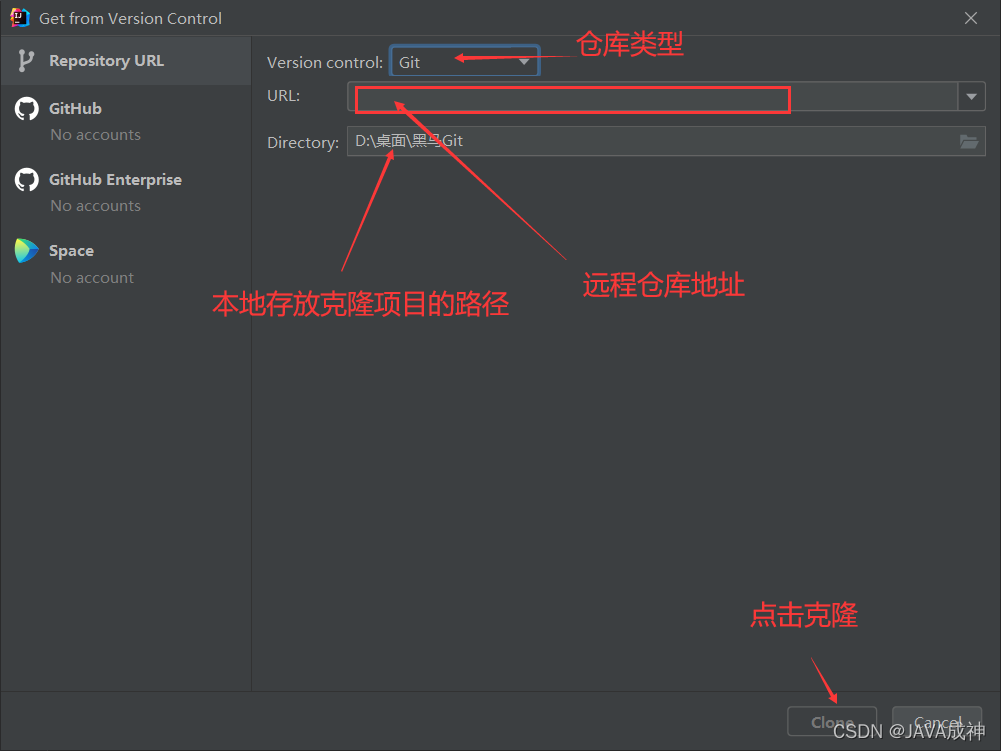
Task: Open the Git selector arrow
Action: 525,61
